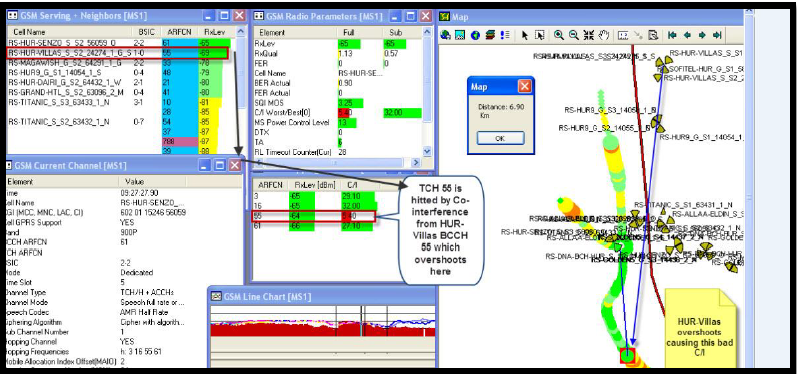Activate the zoom out magnifier tool
The width and height of the screenshot is (797, 374).
point(574,36)
